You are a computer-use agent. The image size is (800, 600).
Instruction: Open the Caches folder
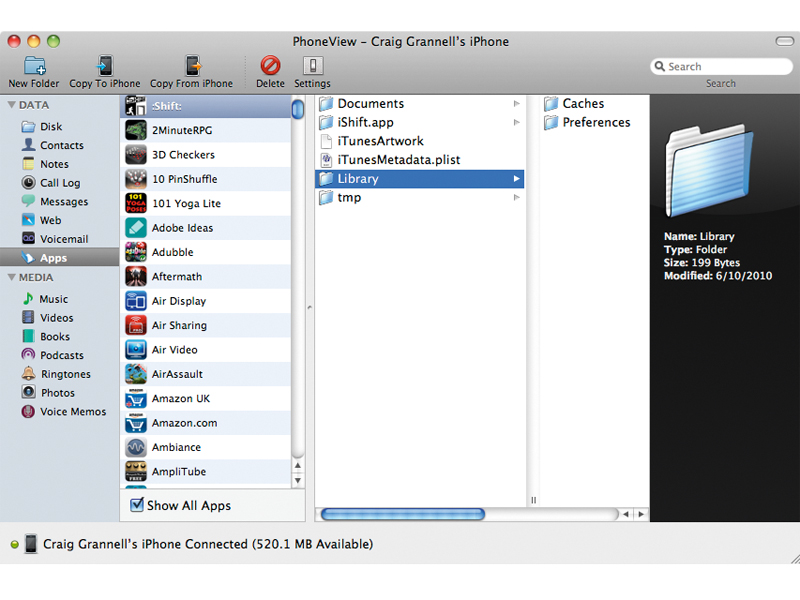click(x=574, y=104)
